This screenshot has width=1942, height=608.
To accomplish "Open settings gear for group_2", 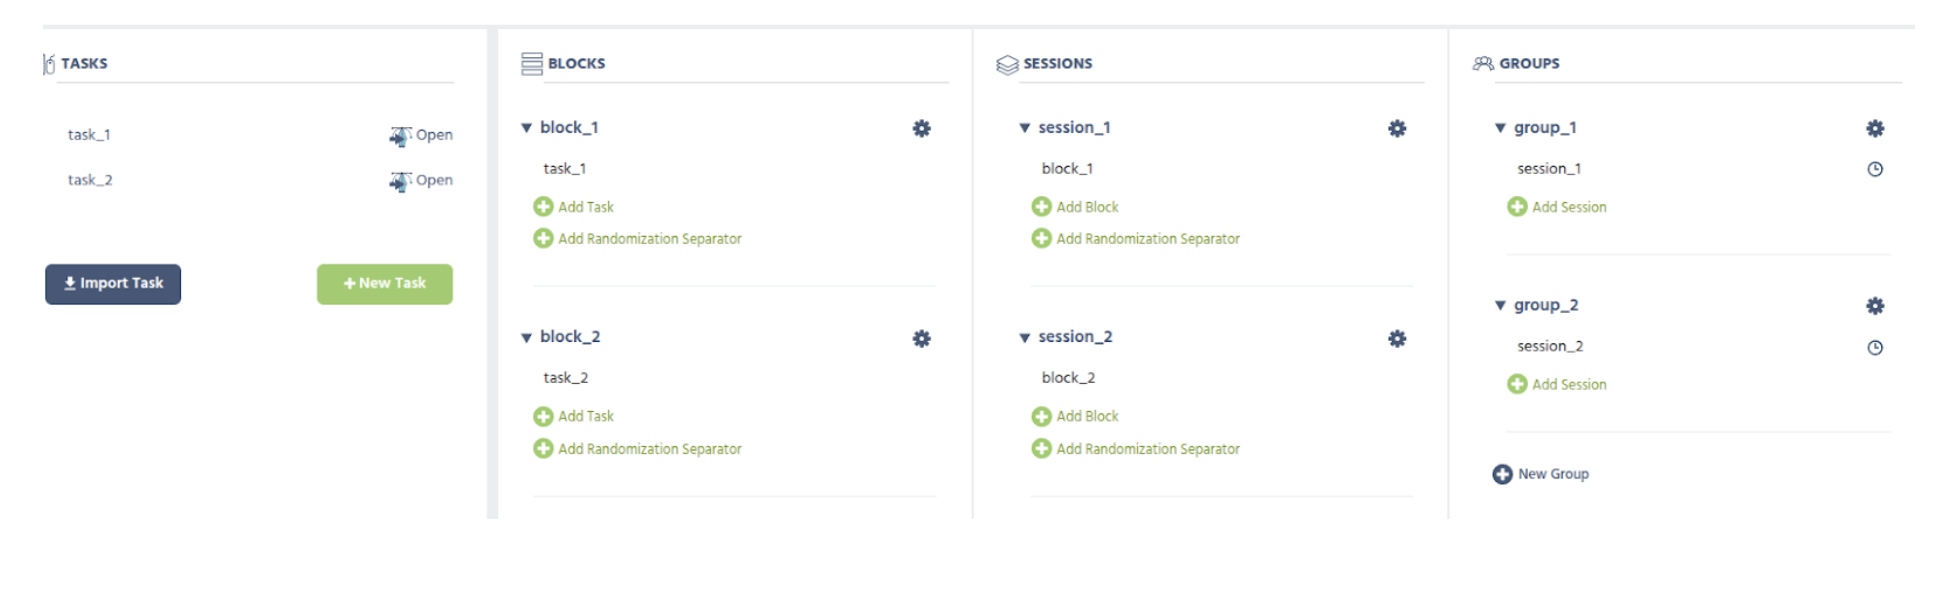I will (1876, 305).
